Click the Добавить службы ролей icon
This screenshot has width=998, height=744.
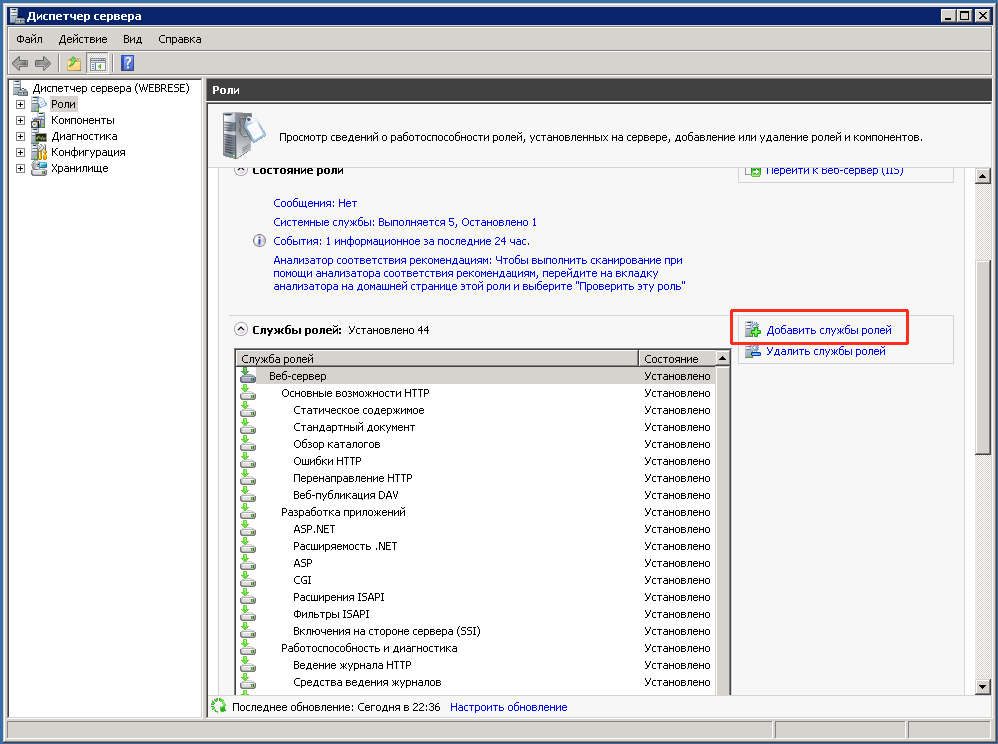coord(753,330)
